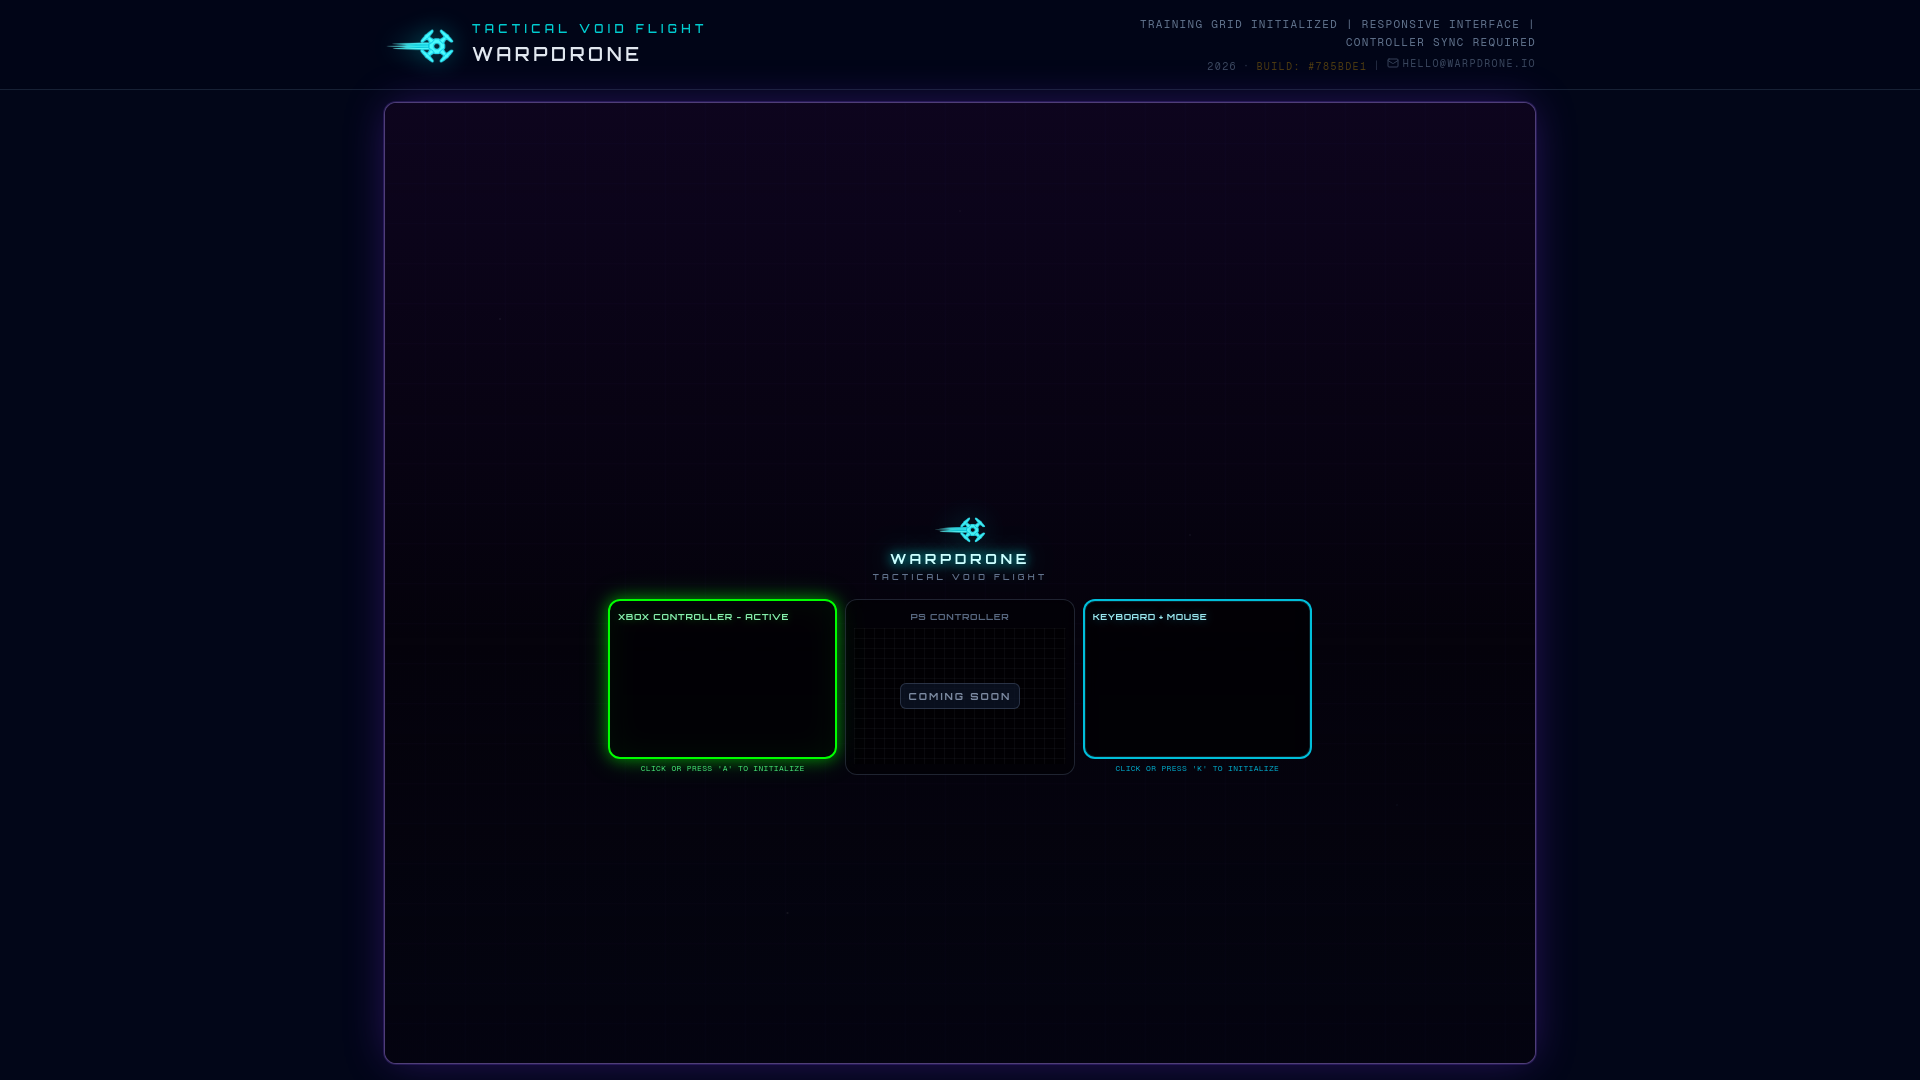Click 'Controller Sync Required' status text
The width and height of the screenshot is (1920, 1080).
[x=1440, y=43]
